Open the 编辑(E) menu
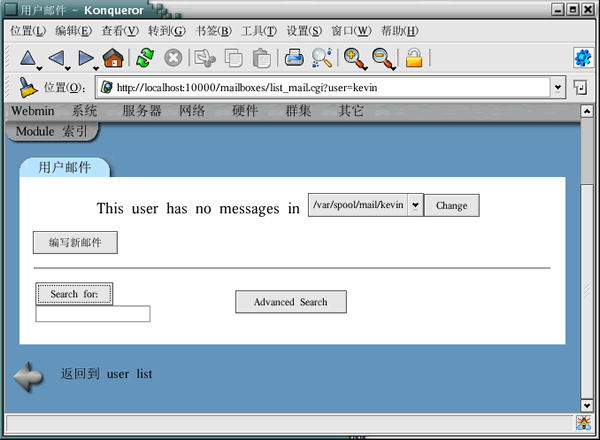The width and height of the screenshot is (600, 440). tap(73, 31)
